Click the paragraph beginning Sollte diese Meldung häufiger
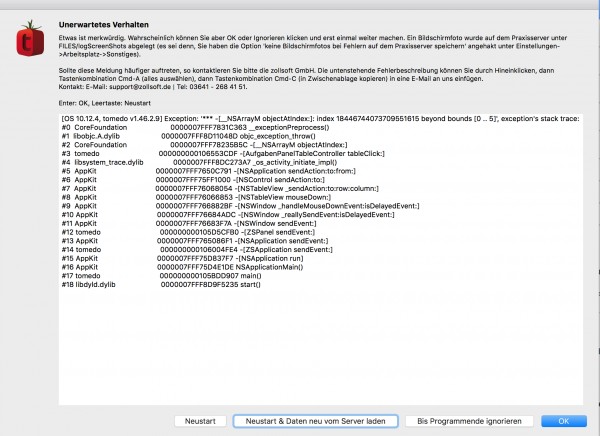Viewport: 600px width, 436px height. click(x=306, y=75)
